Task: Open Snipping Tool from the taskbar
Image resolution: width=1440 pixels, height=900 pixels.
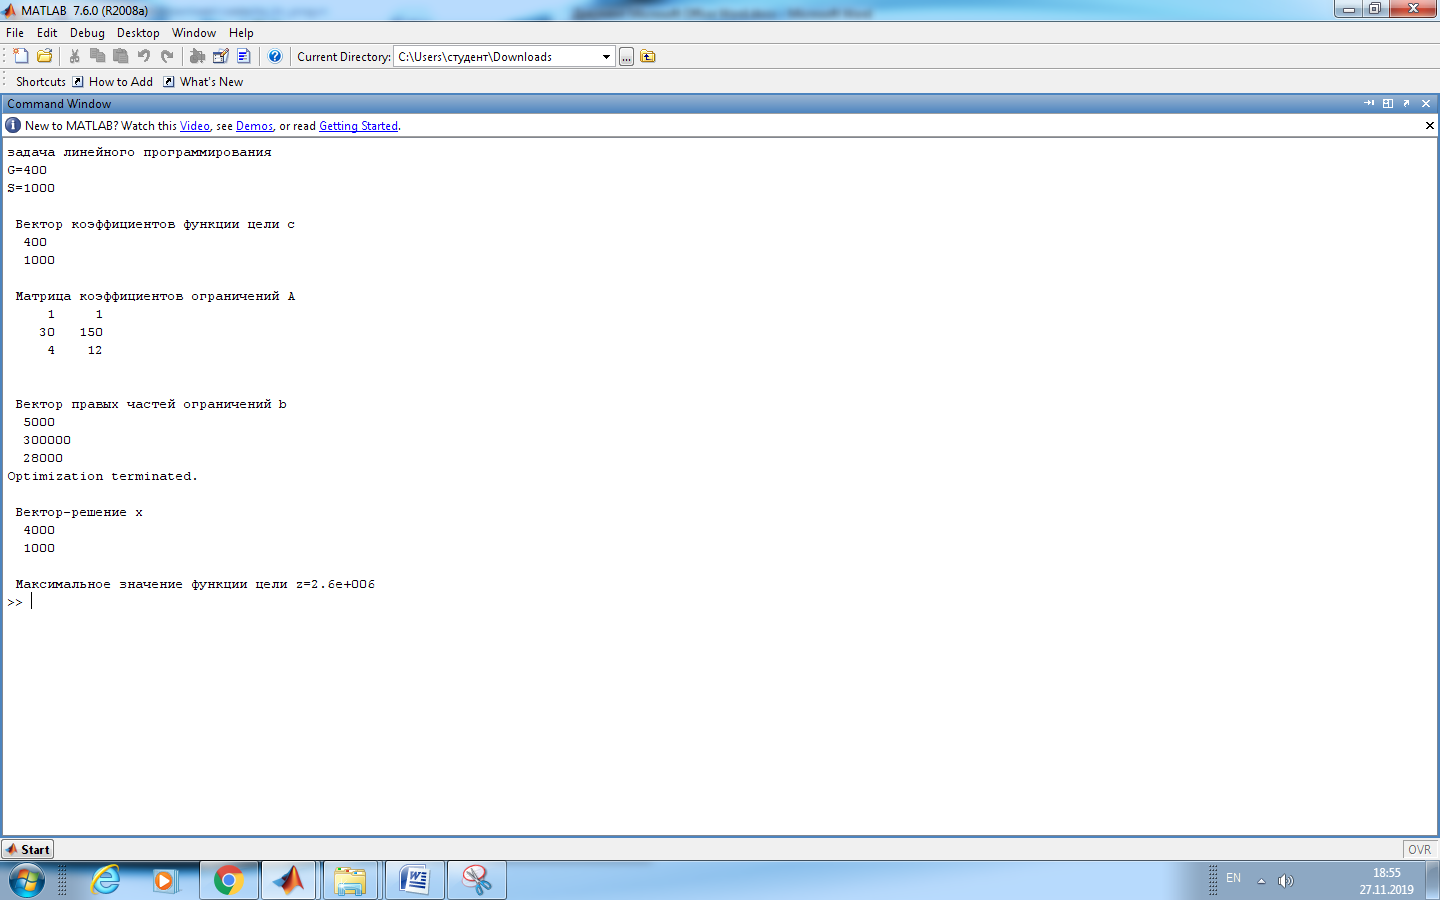Action: [477, 881]
